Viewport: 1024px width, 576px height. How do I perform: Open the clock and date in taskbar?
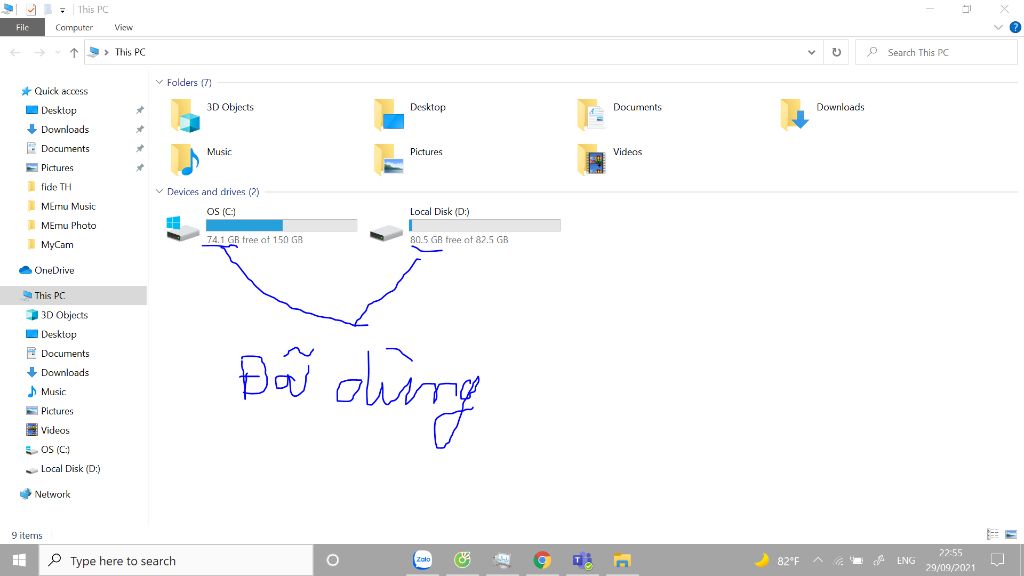950,560
